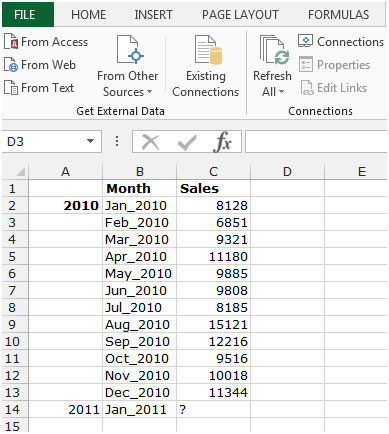Select the cell containing the question mark
Image resolution: width=389 pixels, height=434 pixels.
tap(213, 409)
